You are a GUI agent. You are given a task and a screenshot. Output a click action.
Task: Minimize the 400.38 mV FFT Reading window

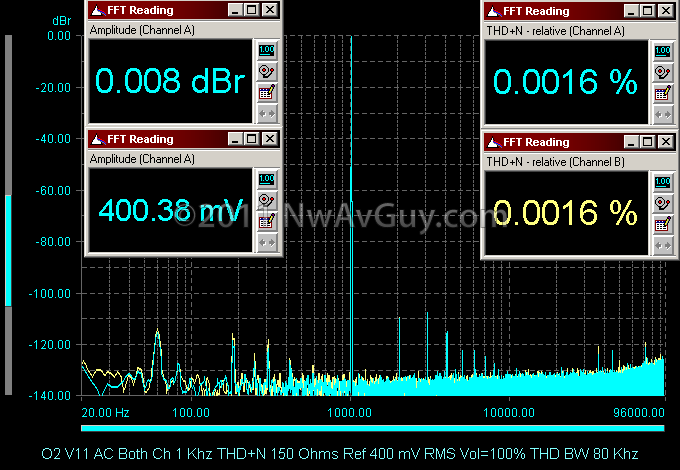pyautogui.click(x=235, y=139)
